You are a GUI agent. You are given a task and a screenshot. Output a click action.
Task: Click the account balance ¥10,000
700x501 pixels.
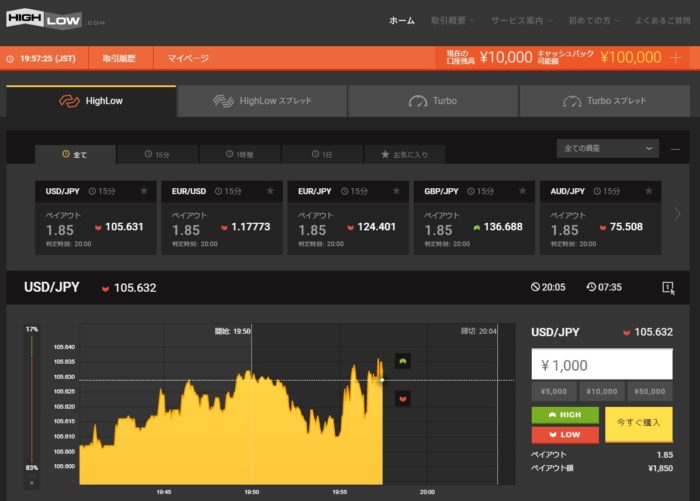point(506,58)
